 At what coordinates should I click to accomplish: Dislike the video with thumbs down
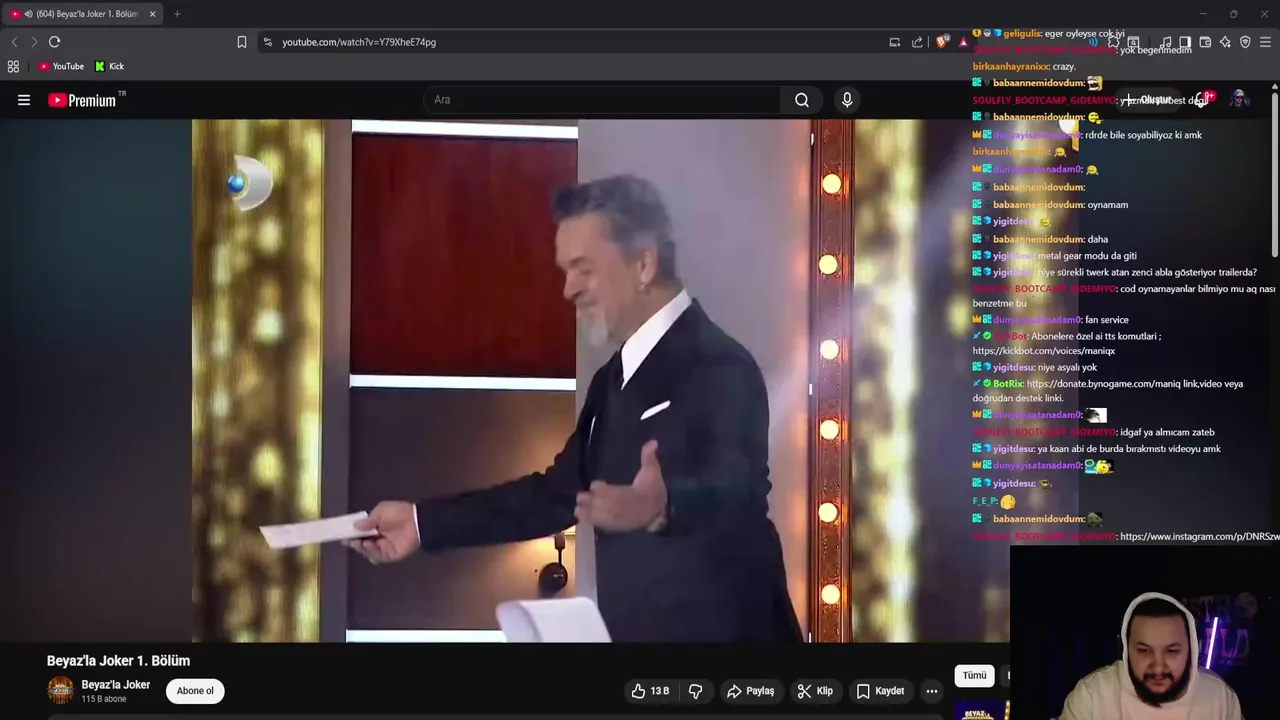pos(695,691)
